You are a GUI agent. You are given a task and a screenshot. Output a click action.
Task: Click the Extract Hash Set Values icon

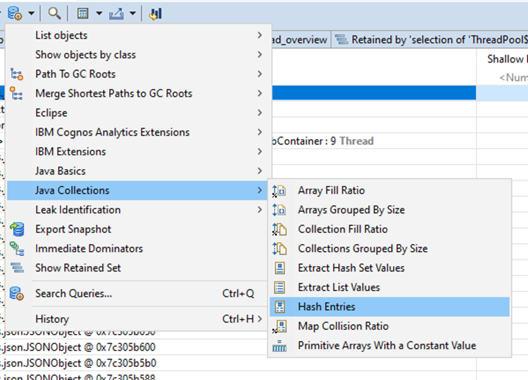point(280,268)
